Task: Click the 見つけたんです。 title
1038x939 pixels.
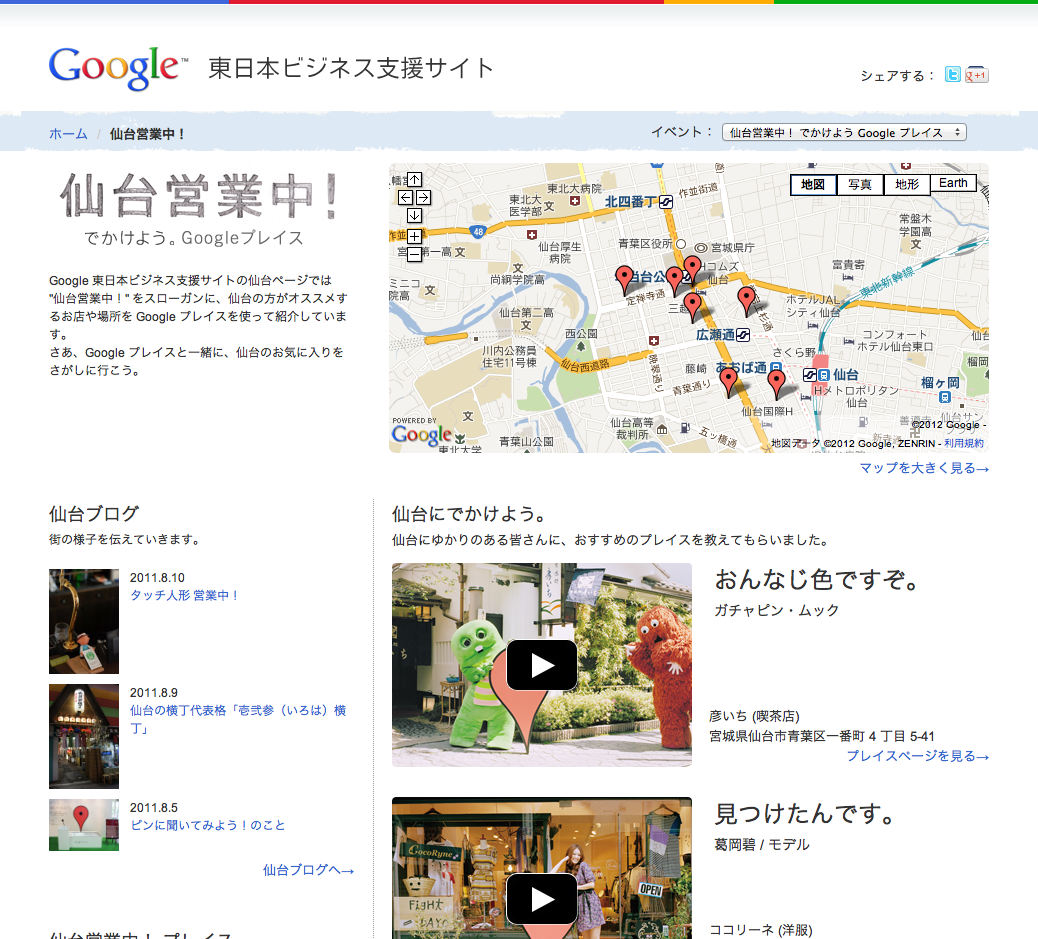Action: pos(806,813)
